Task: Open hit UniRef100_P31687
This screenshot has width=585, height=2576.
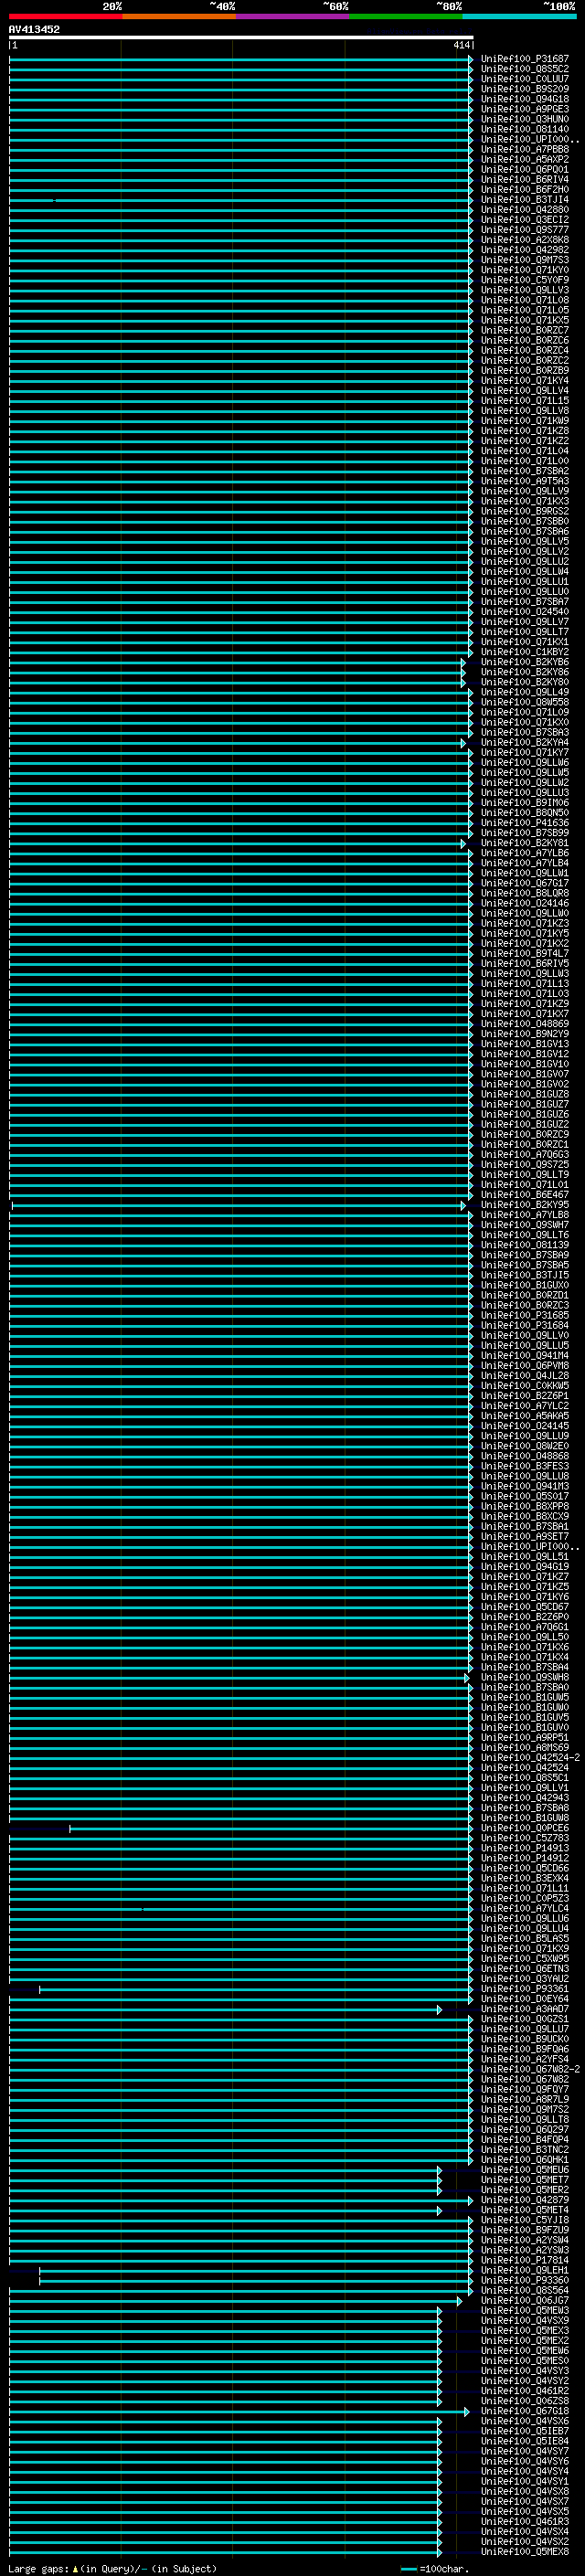Action: point(524,59)
